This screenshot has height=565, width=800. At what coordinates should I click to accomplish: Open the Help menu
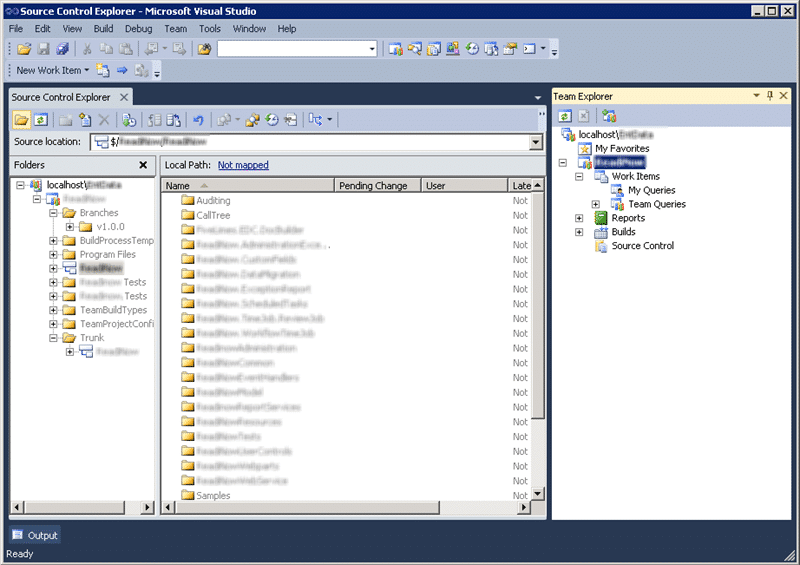(287, 29)
